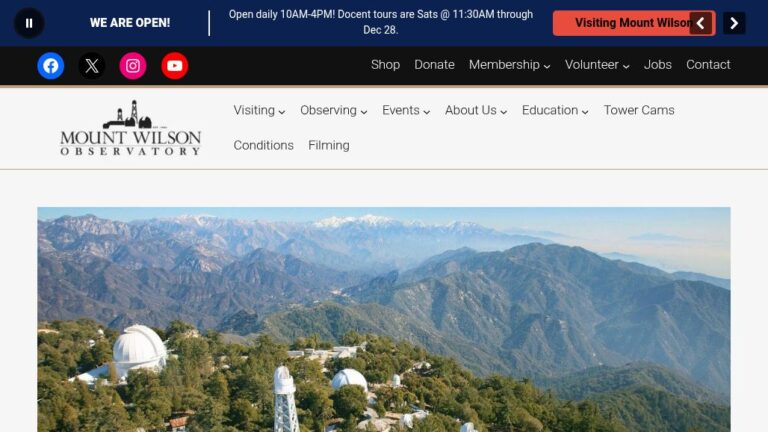
Task: Go to the Conditions page
Action: [x=264, y=145]
